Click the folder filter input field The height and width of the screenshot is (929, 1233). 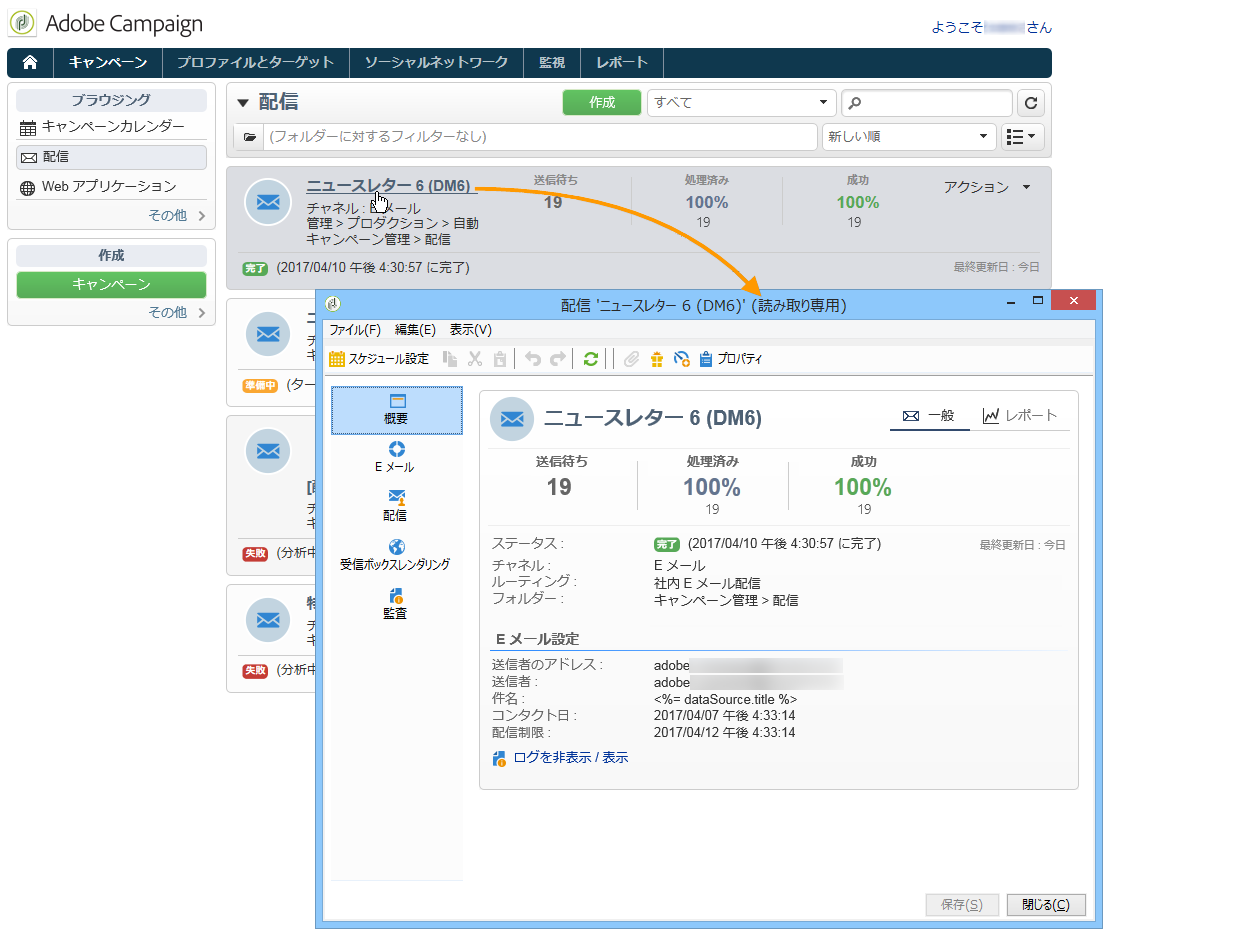pos(541,137)
